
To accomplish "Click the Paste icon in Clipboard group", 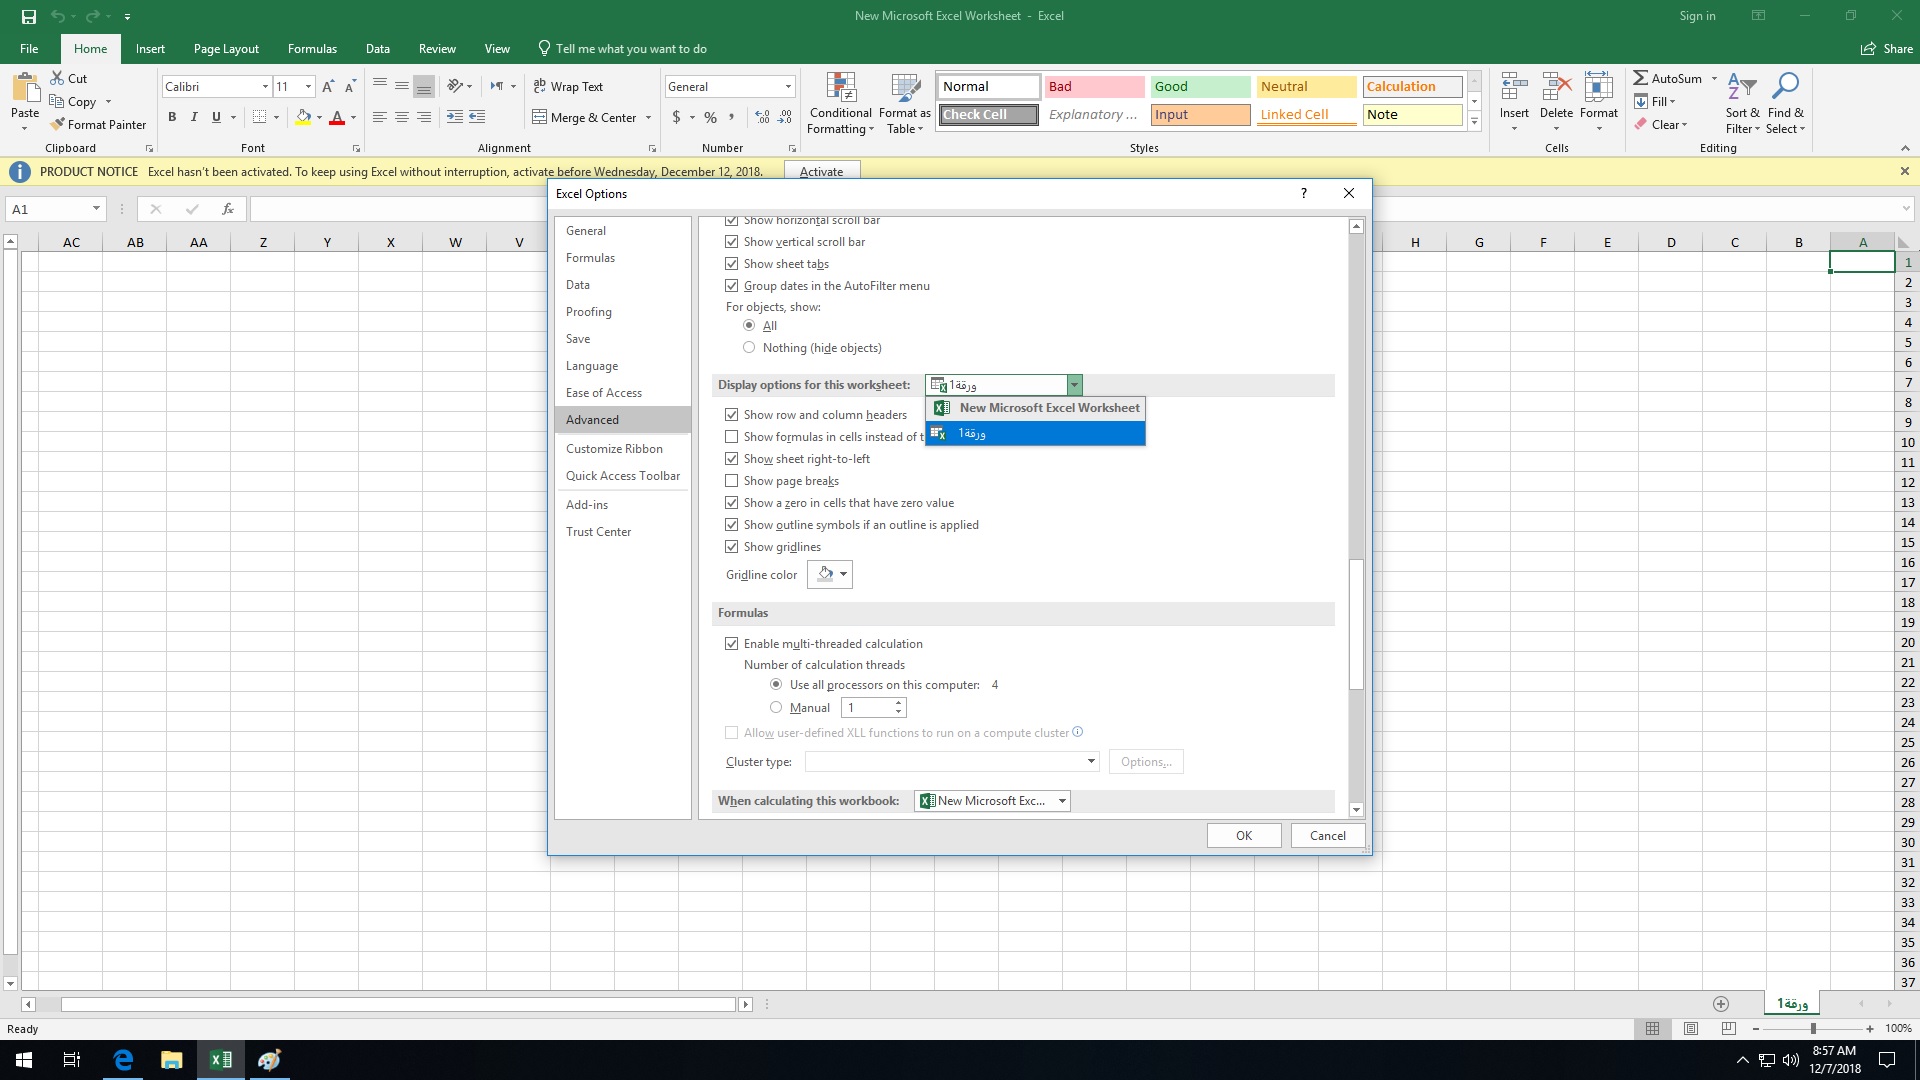I will click(25, 90).
